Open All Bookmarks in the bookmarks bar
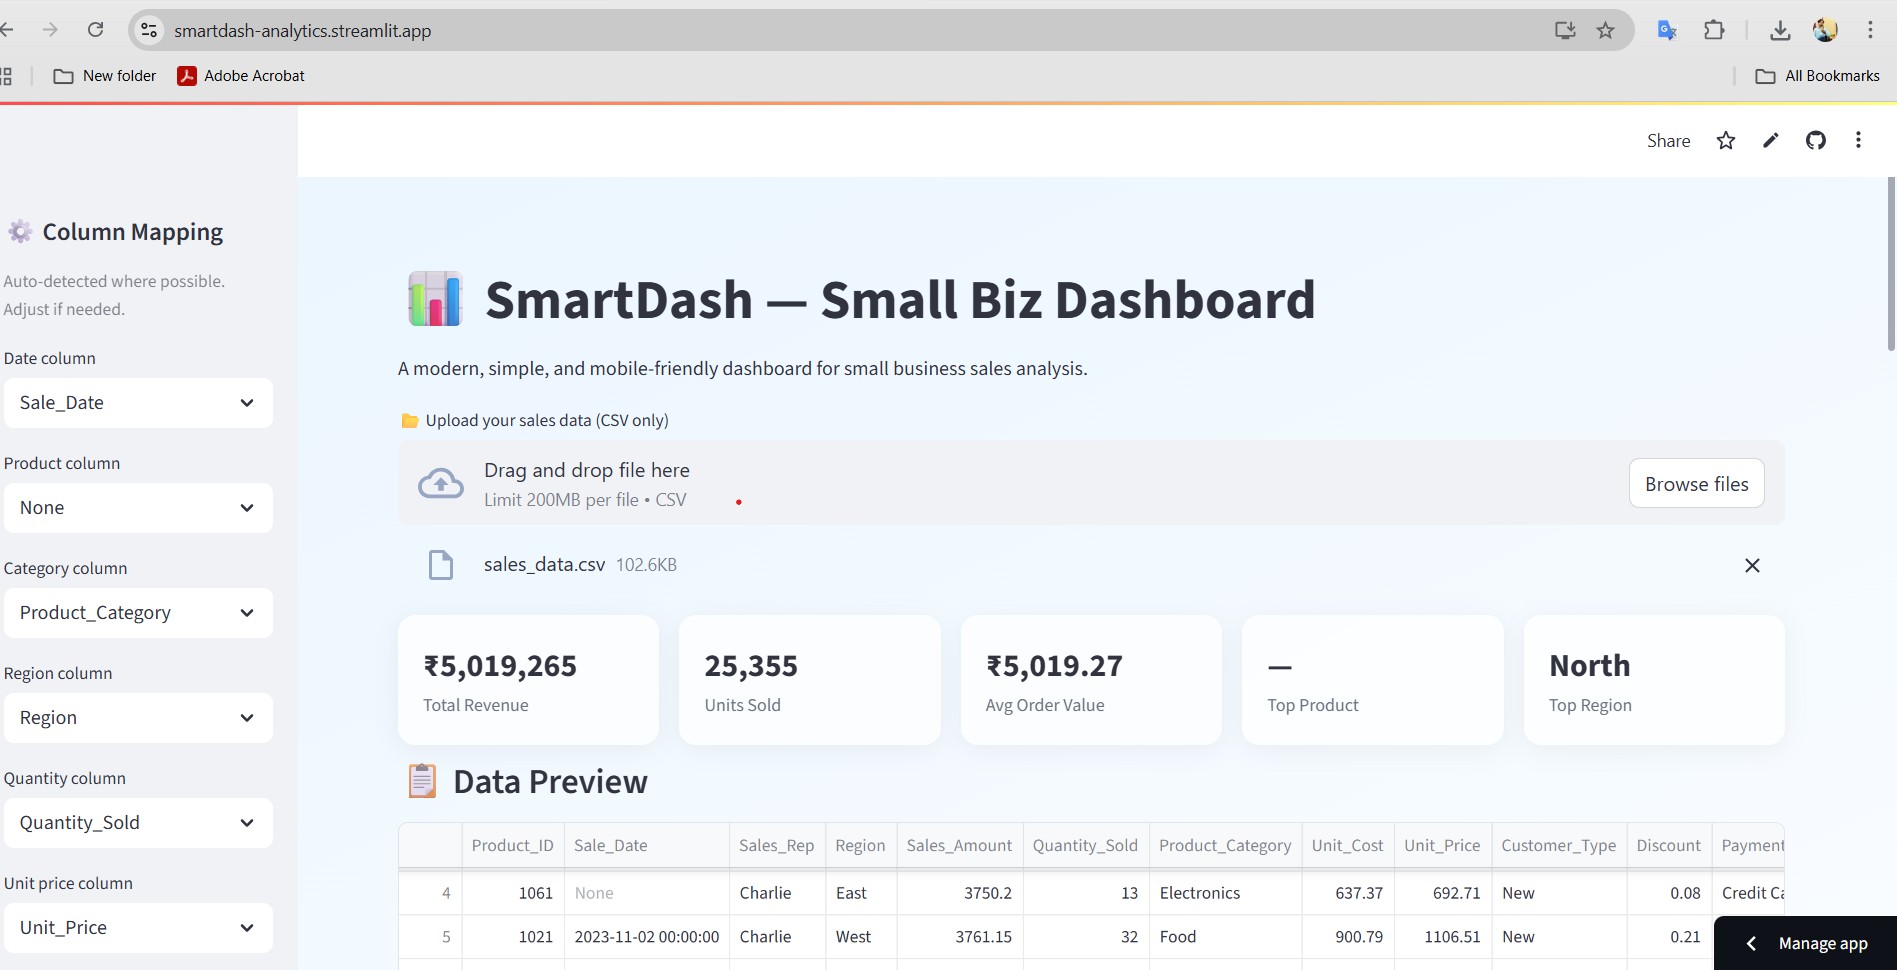Screen dimensions: 1897x970 [1817, 75]
